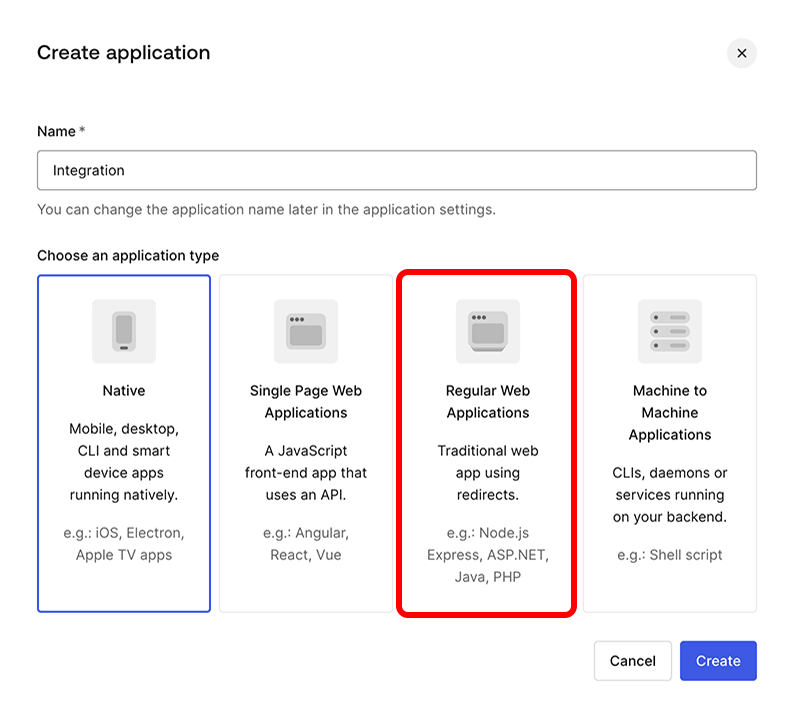Close the Create application dialog
Viewport: 795px width, 718px height.
[741, 53]
